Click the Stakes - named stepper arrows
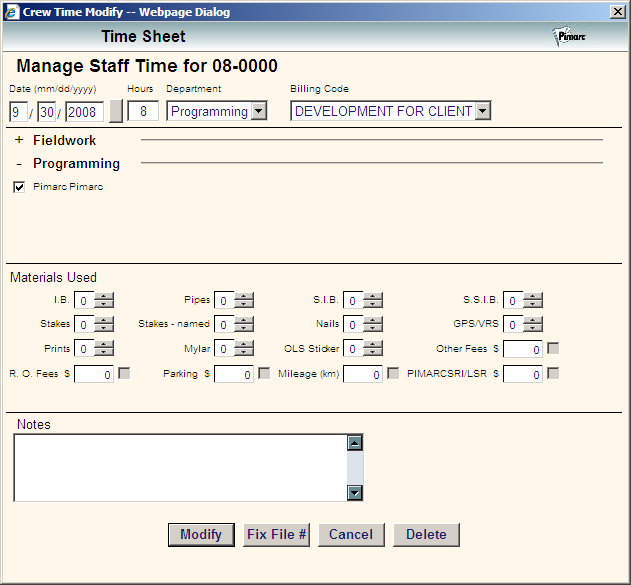Image resolution: width=631 pixels, height=585 pixels. point(244,324)
